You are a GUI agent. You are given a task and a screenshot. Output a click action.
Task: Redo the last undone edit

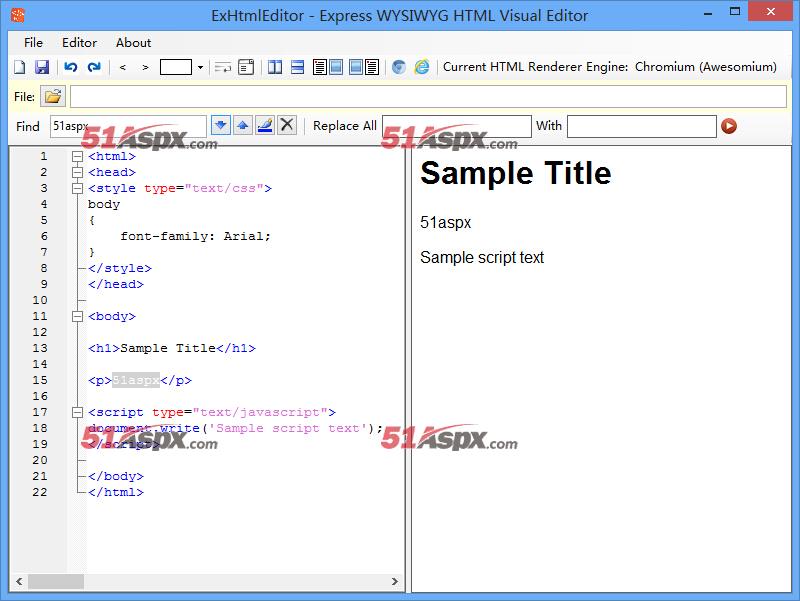94,67
